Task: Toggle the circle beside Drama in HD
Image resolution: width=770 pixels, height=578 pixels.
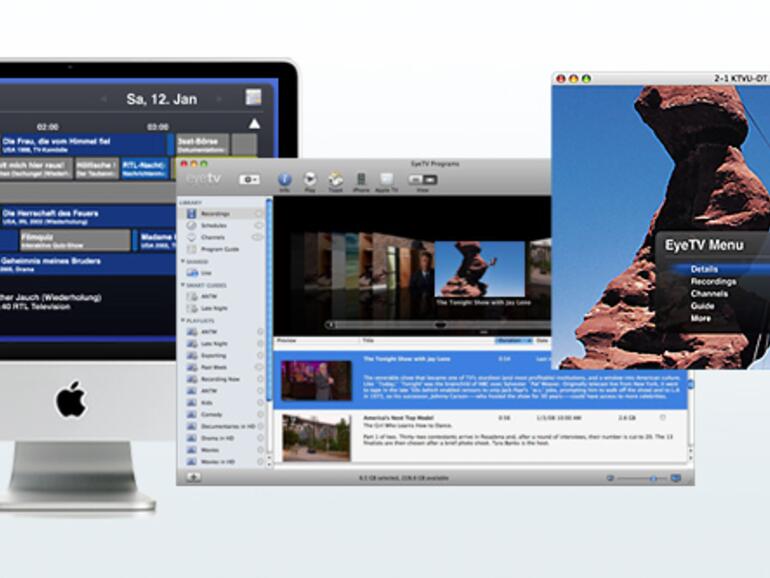Action: 260,438
